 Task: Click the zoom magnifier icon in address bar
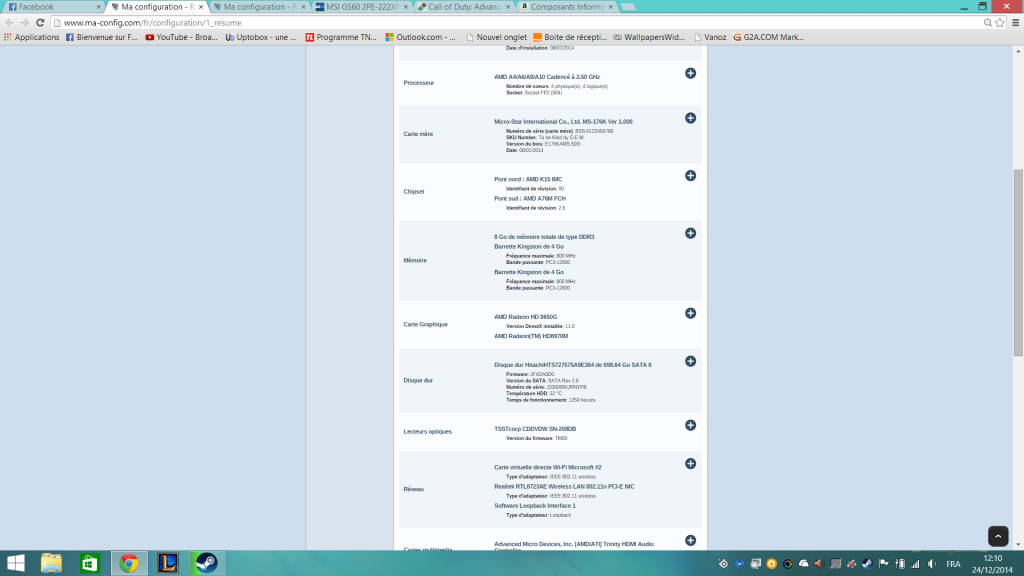click(x=987, y=22)
